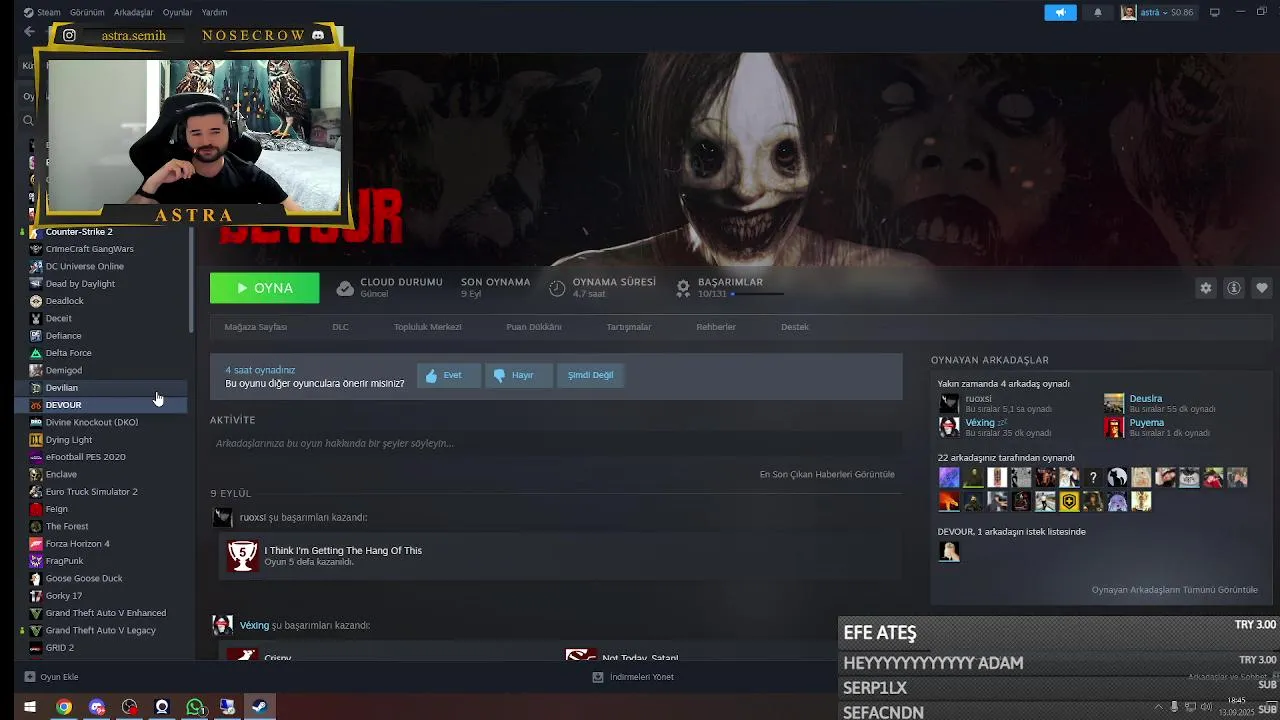Add DEVOUR to favorites heart icon
Screen dimensions: 1280x720
coord(1262,288)
